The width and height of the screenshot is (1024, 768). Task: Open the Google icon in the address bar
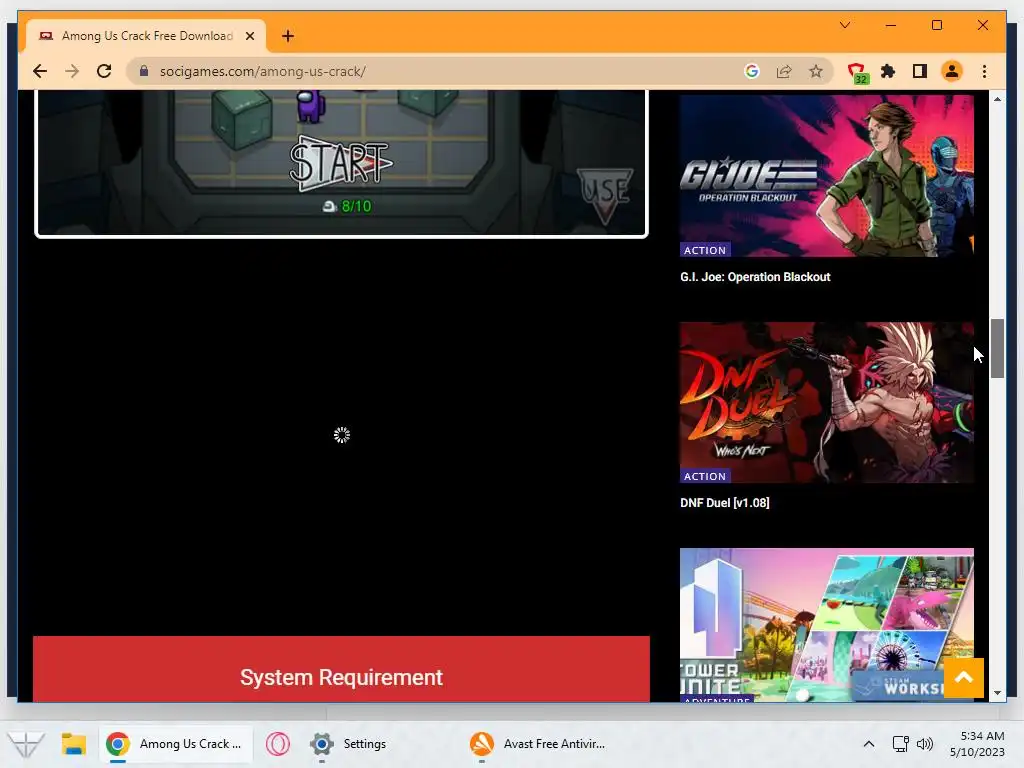click(x=752, y=71)
